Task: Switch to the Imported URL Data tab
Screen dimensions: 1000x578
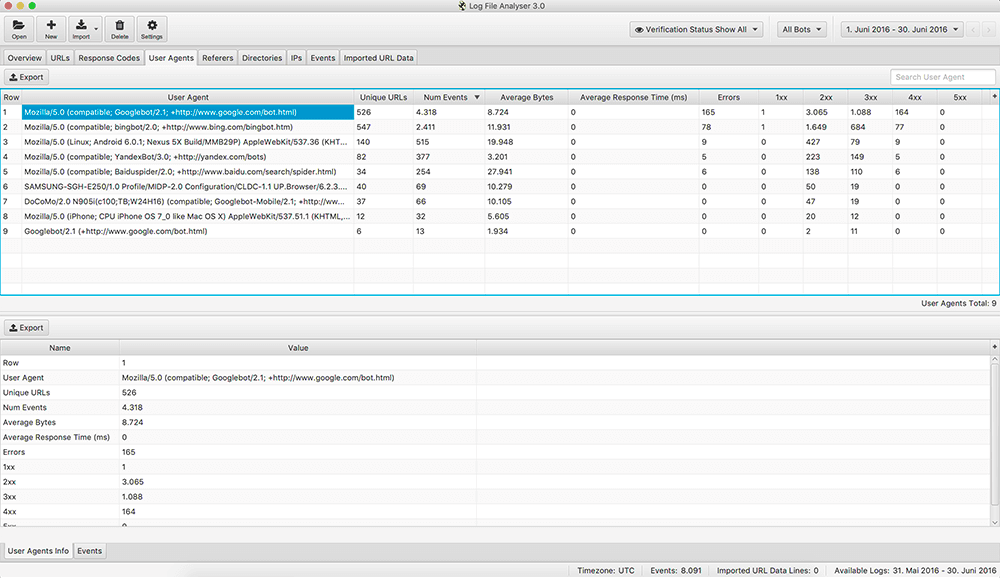Action: pos(379,58)
